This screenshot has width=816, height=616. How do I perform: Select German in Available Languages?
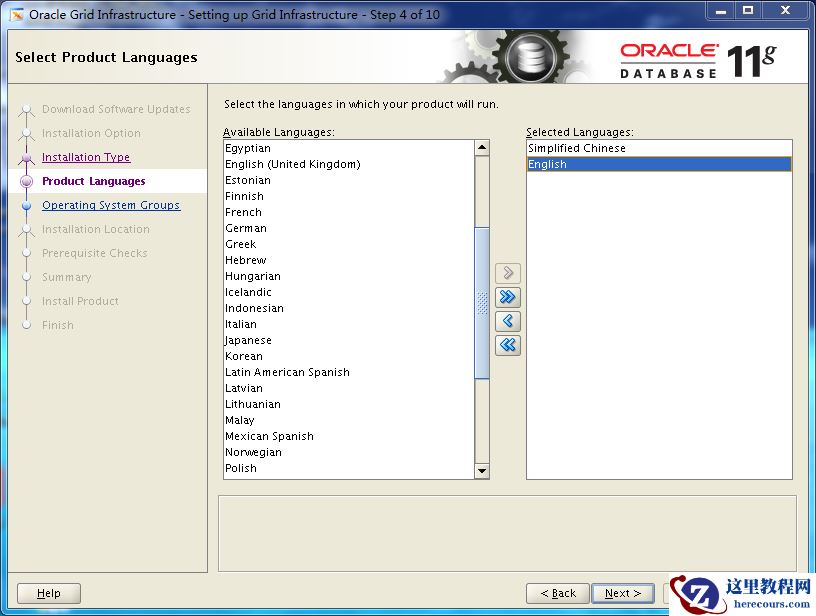coord(349,228)
